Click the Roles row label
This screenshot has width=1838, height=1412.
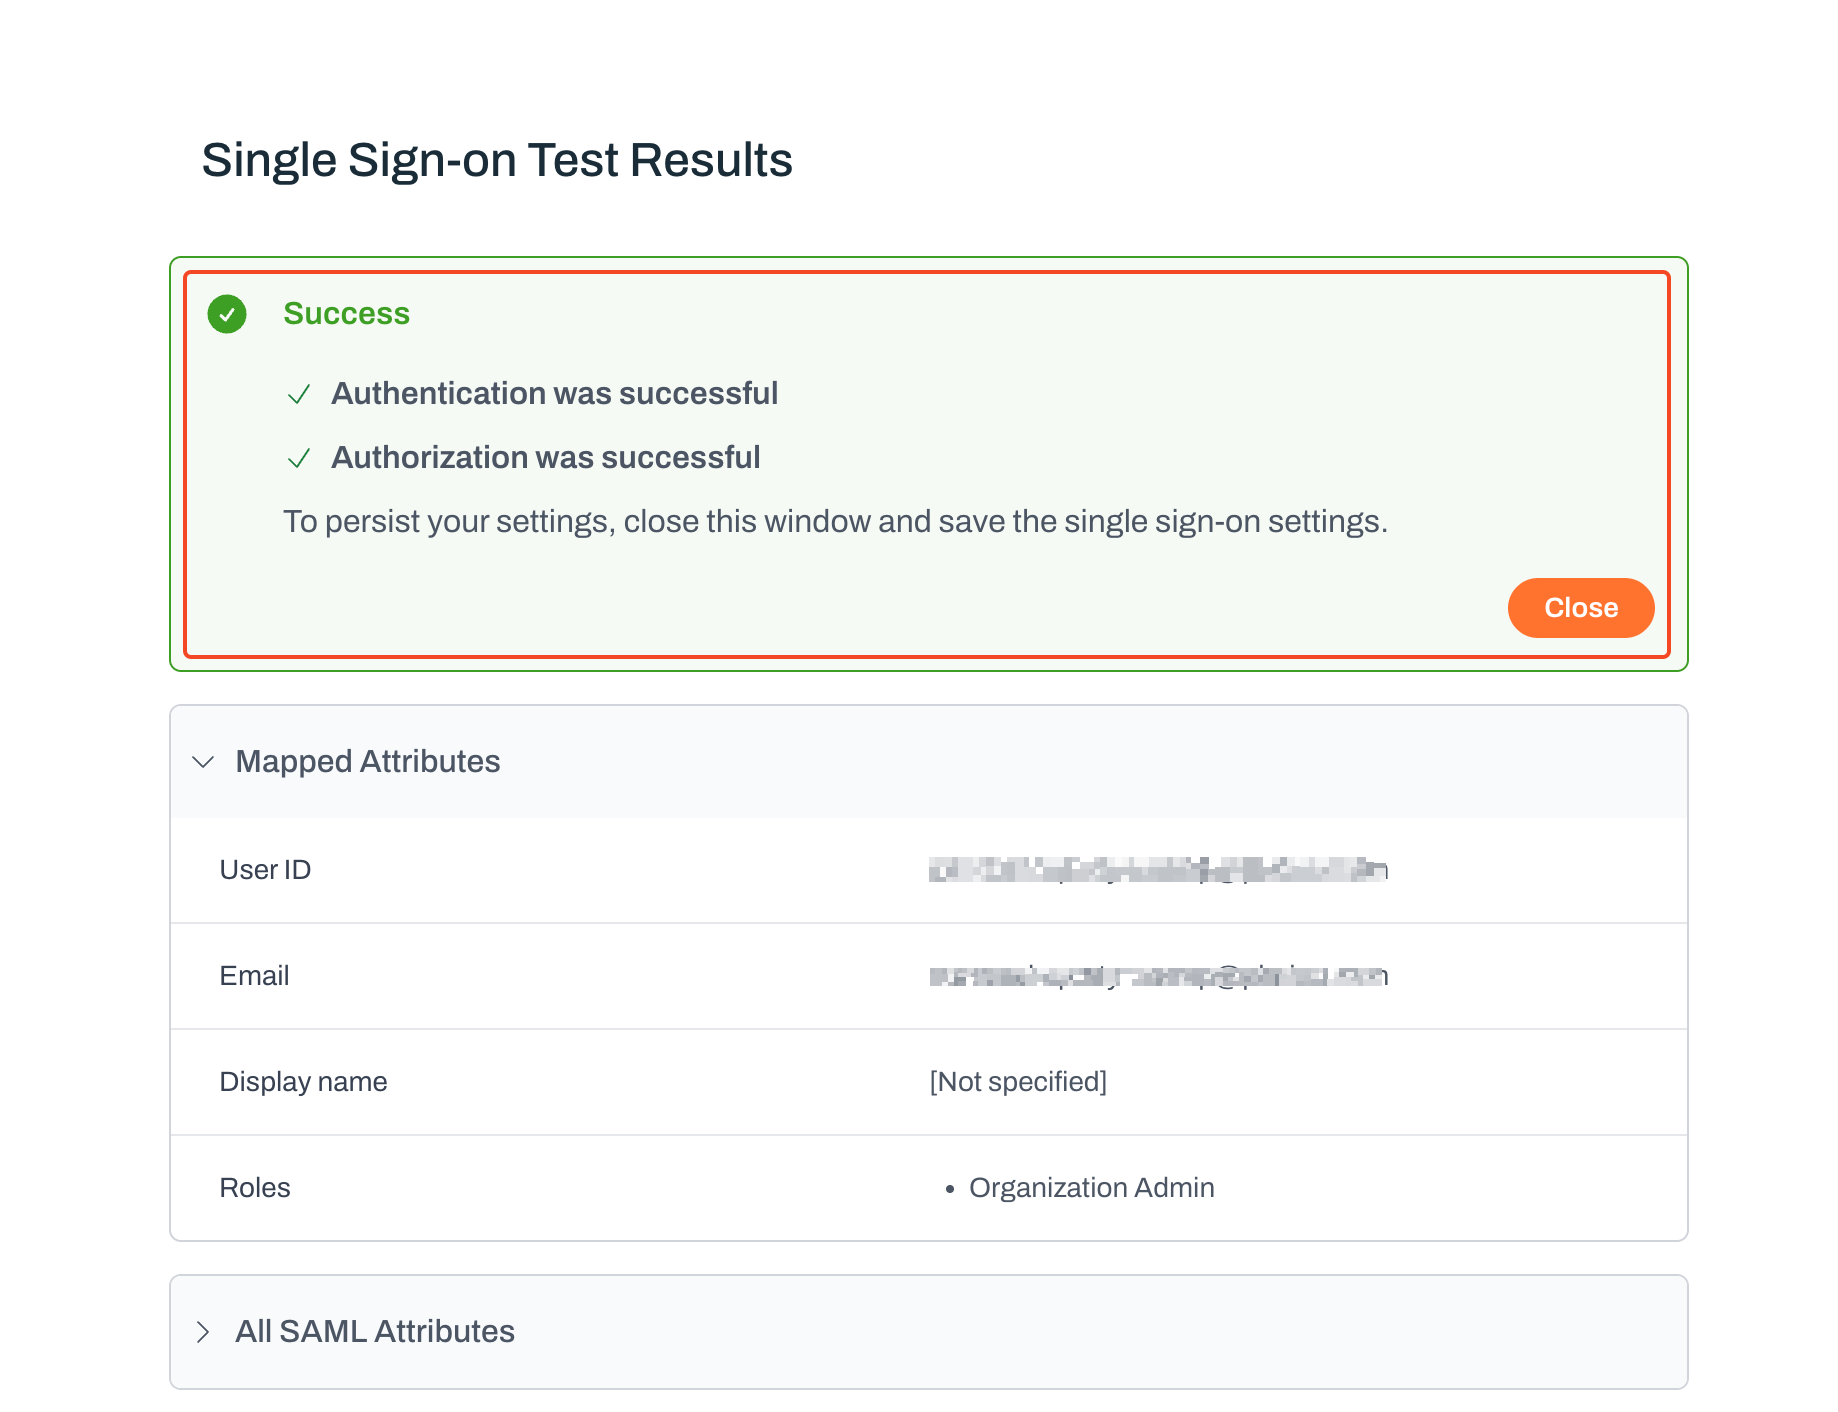(255, 1188)
